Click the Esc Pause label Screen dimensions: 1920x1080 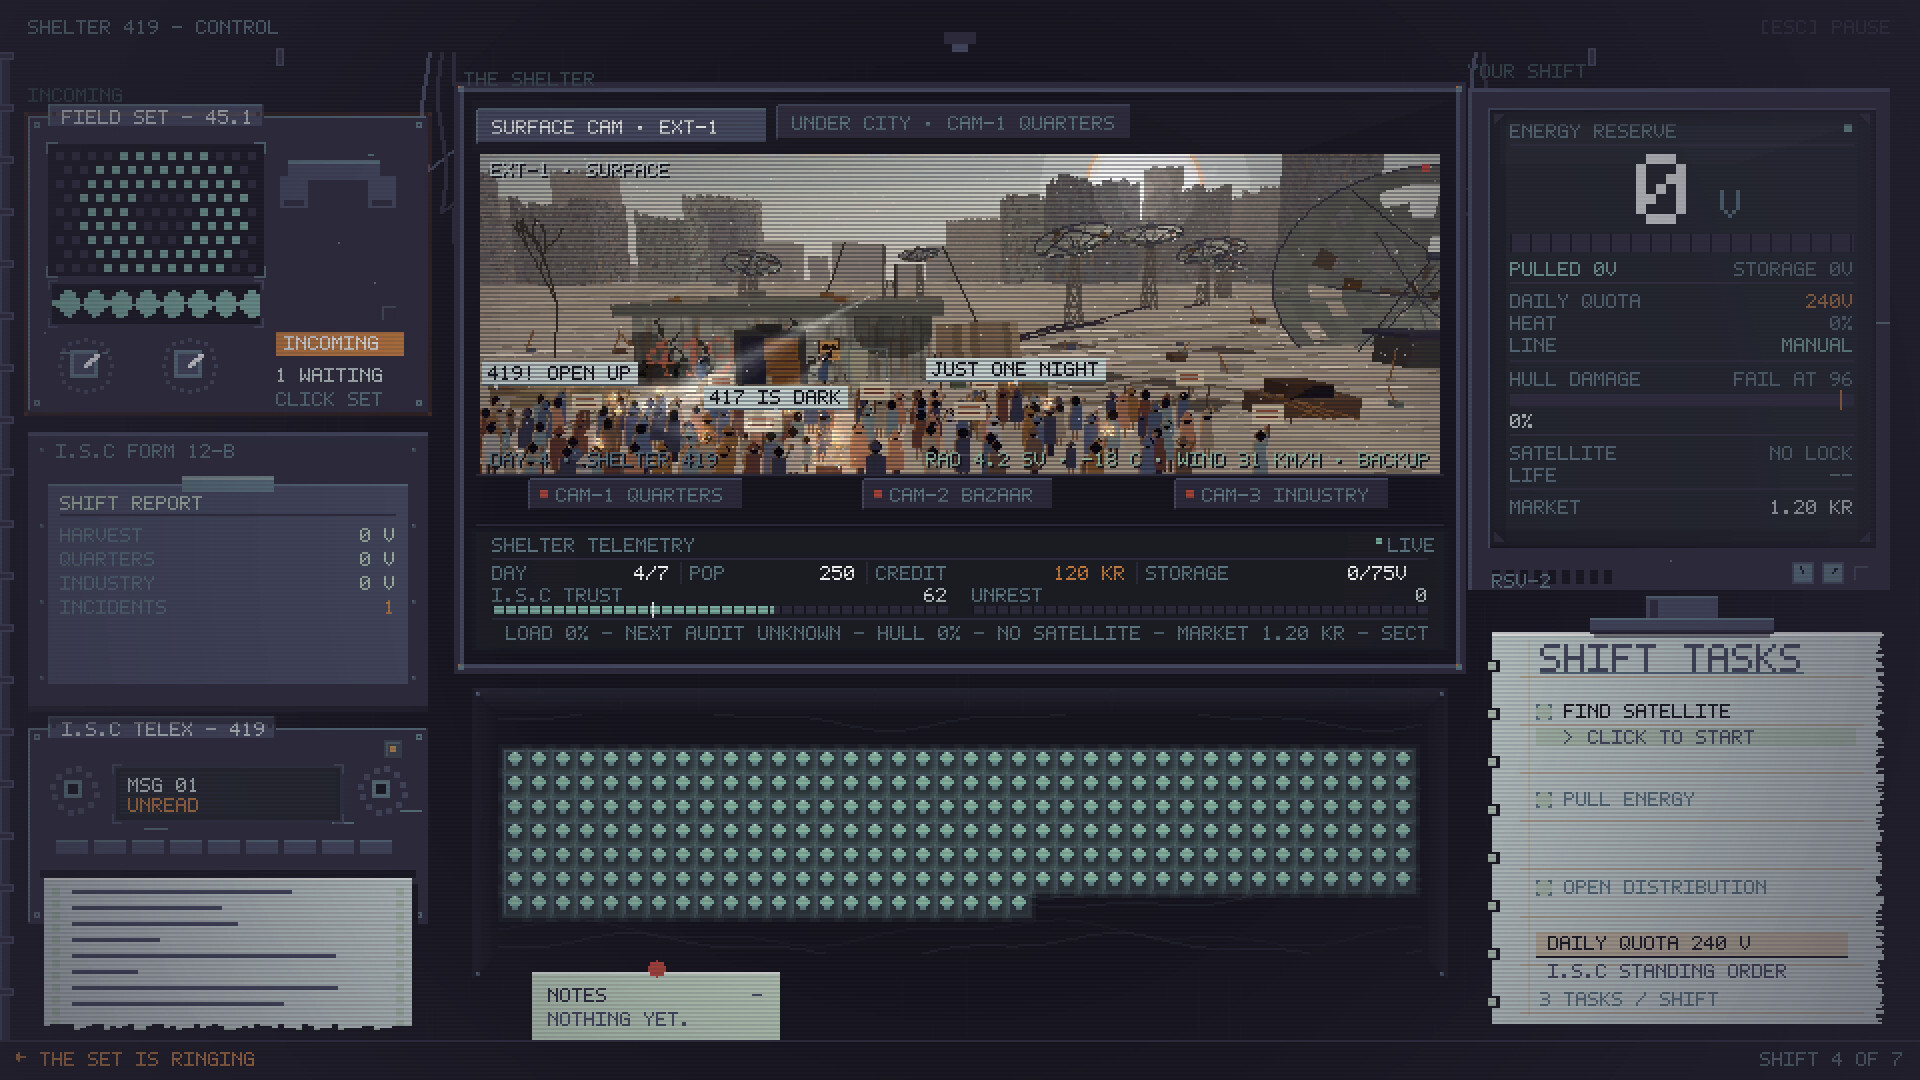1824,27
